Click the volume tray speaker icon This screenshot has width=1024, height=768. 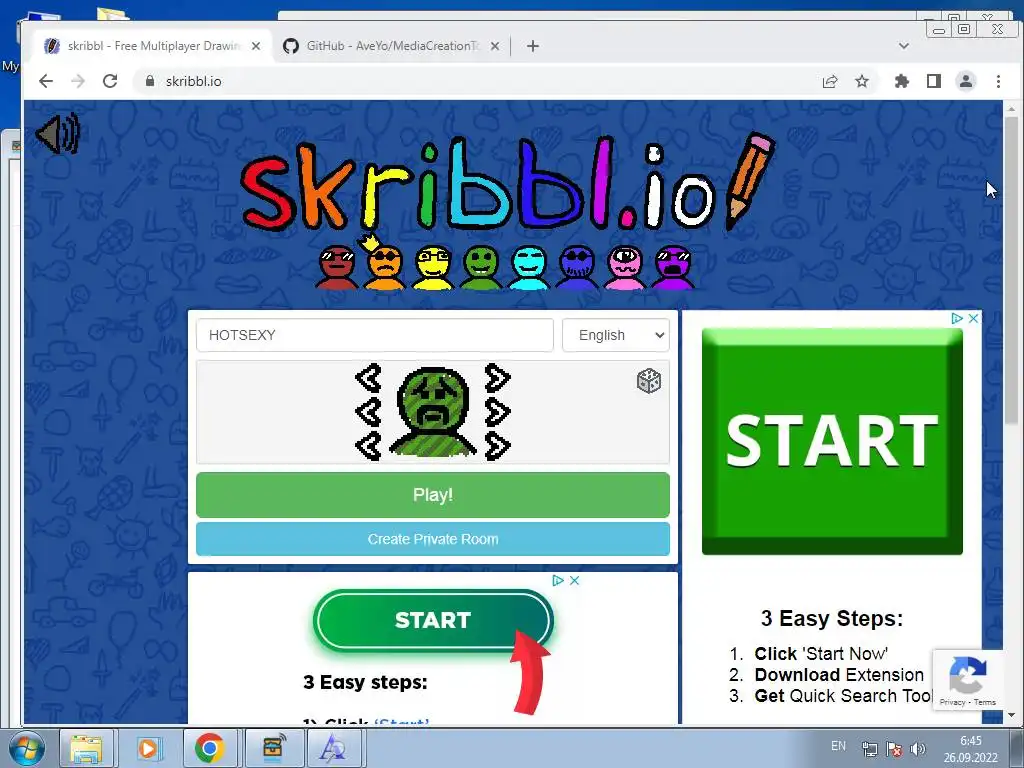(x=918, y=749)
